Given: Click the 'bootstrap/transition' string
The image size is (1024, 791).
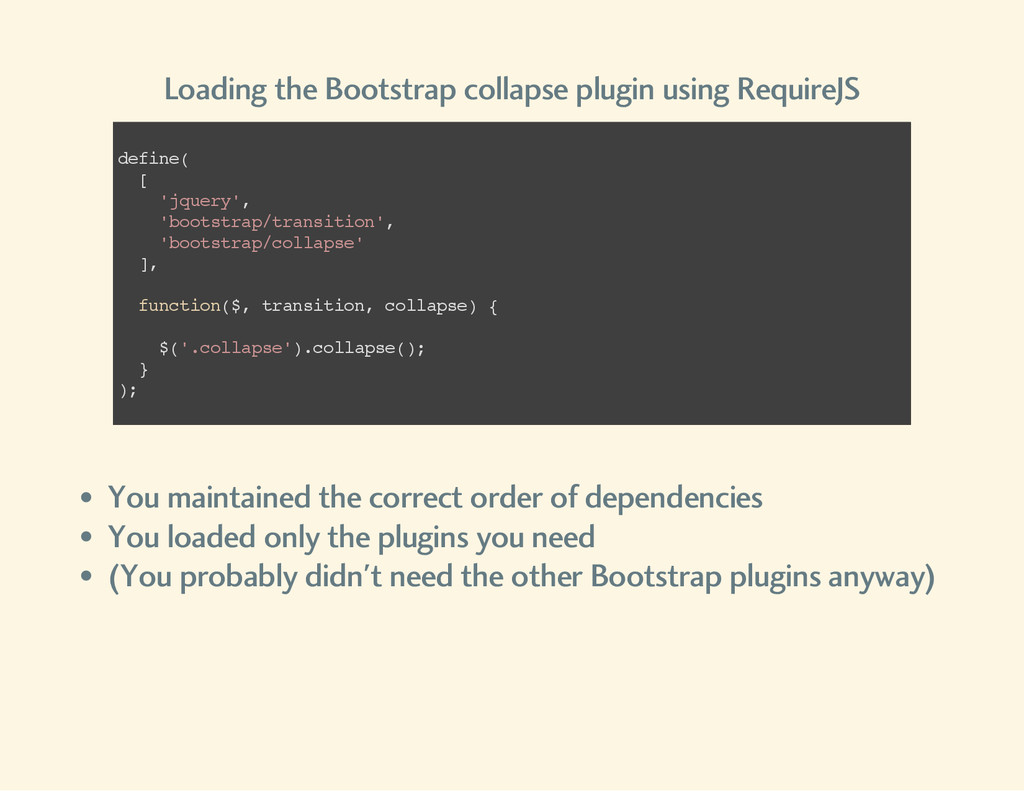Looking at the screenshot, I should tap(271, 222).
